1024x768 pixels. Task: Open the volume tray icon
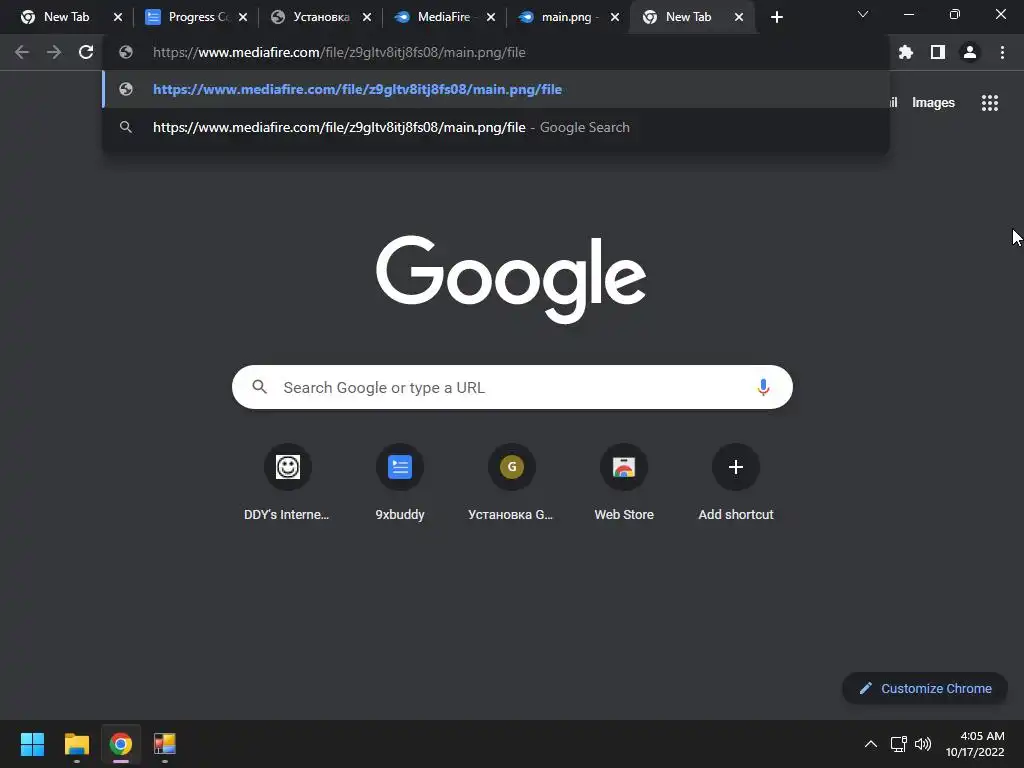pyautogui.click(x=923, y=744)
